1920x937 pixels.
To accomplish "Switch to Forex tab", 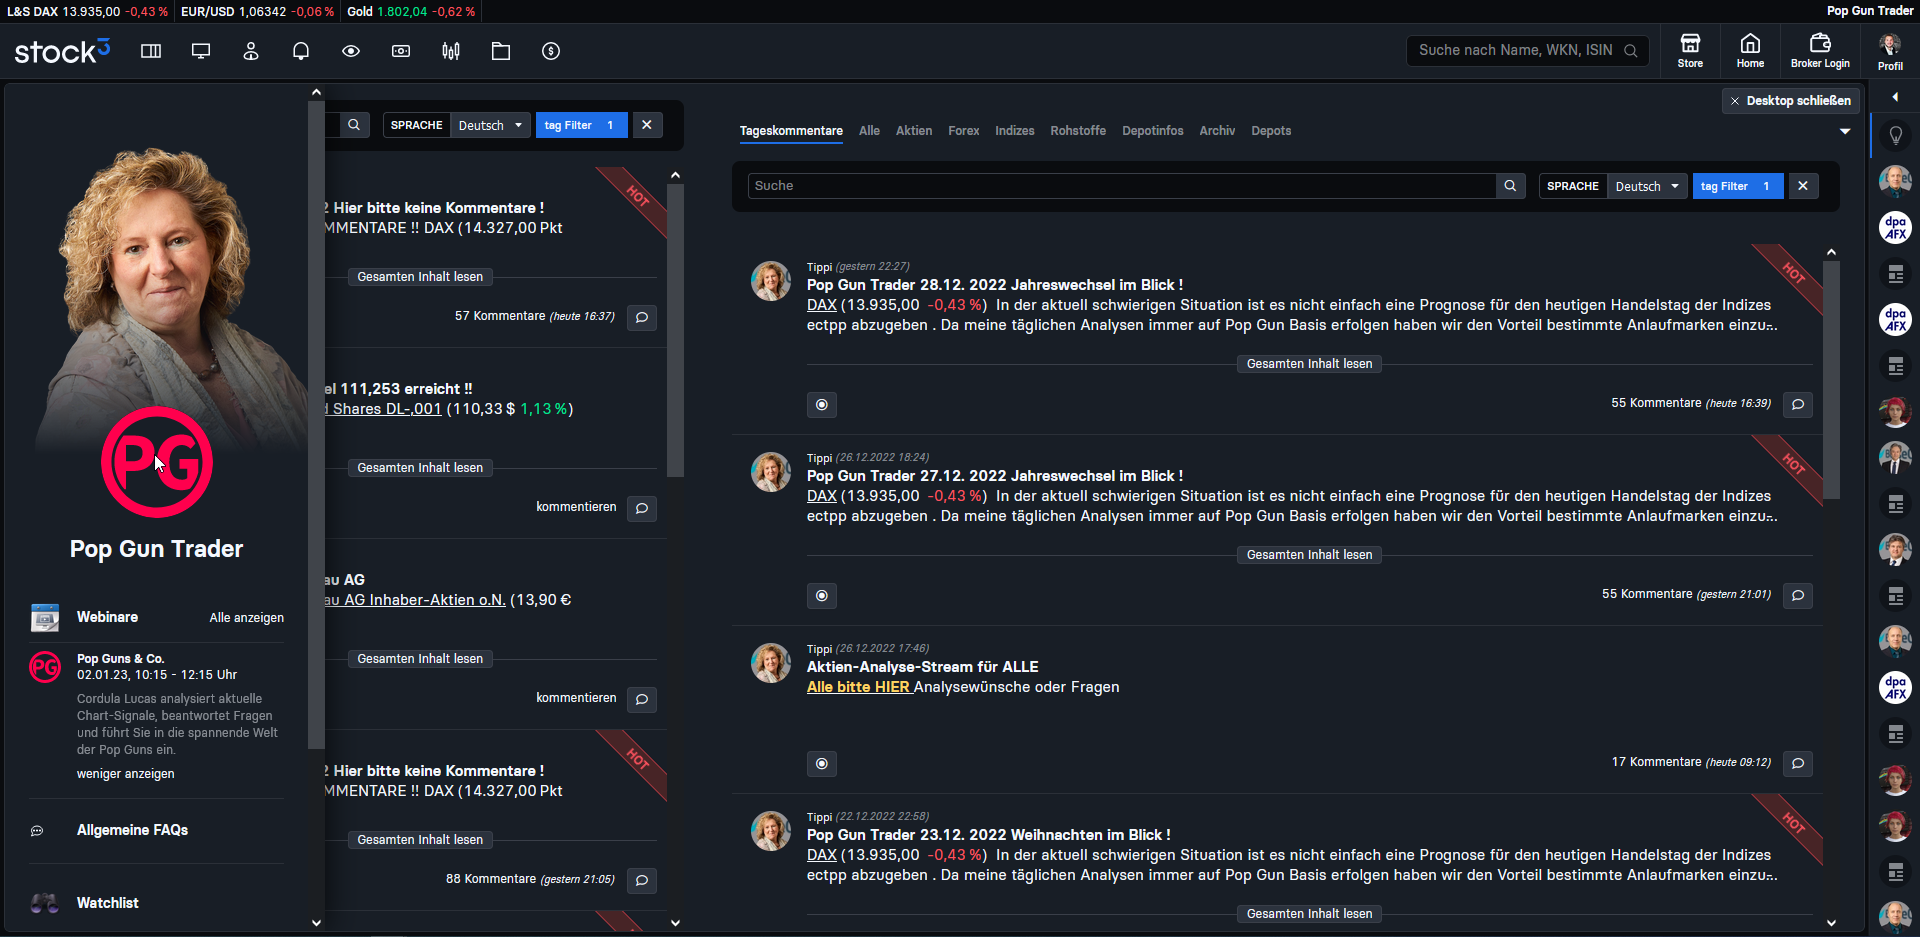I will pyautogui.click(x=964, y=131).
